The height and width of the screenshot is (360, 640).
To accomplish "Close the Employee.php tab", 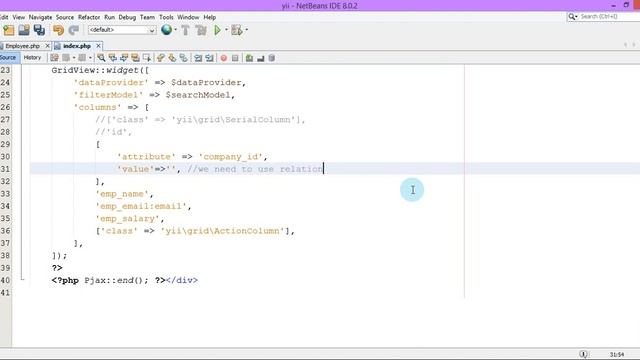I will 47,46.
